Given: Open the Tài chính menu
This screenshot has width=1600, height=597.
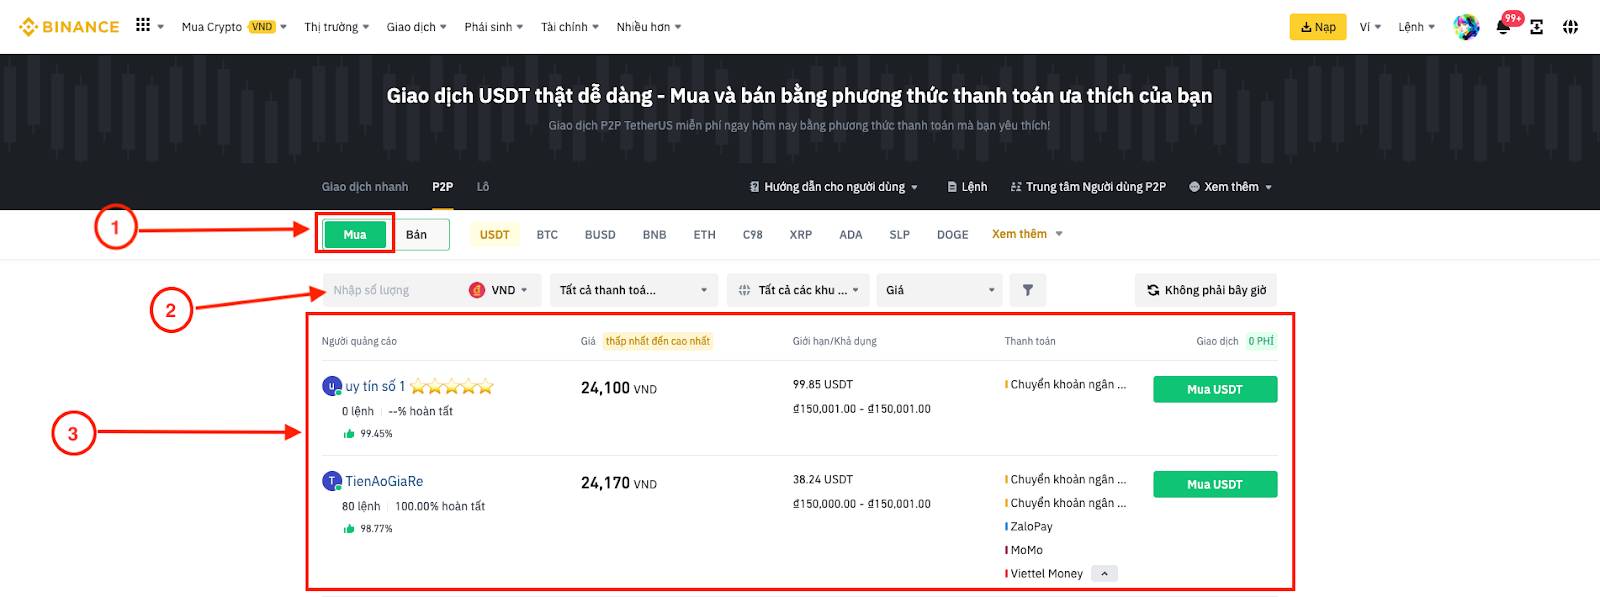Looking at the screenshot, I should pos(570,27).
